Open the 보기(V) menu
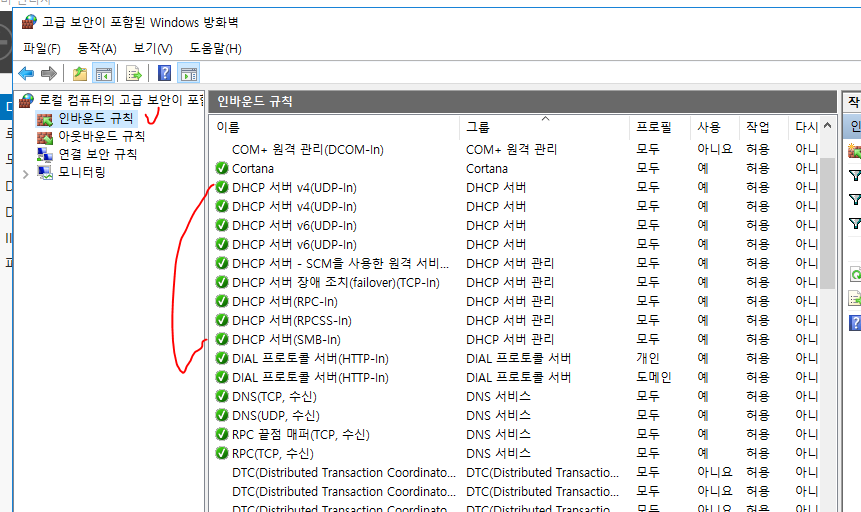The image size is (861, 512). [x=153, y=48]
